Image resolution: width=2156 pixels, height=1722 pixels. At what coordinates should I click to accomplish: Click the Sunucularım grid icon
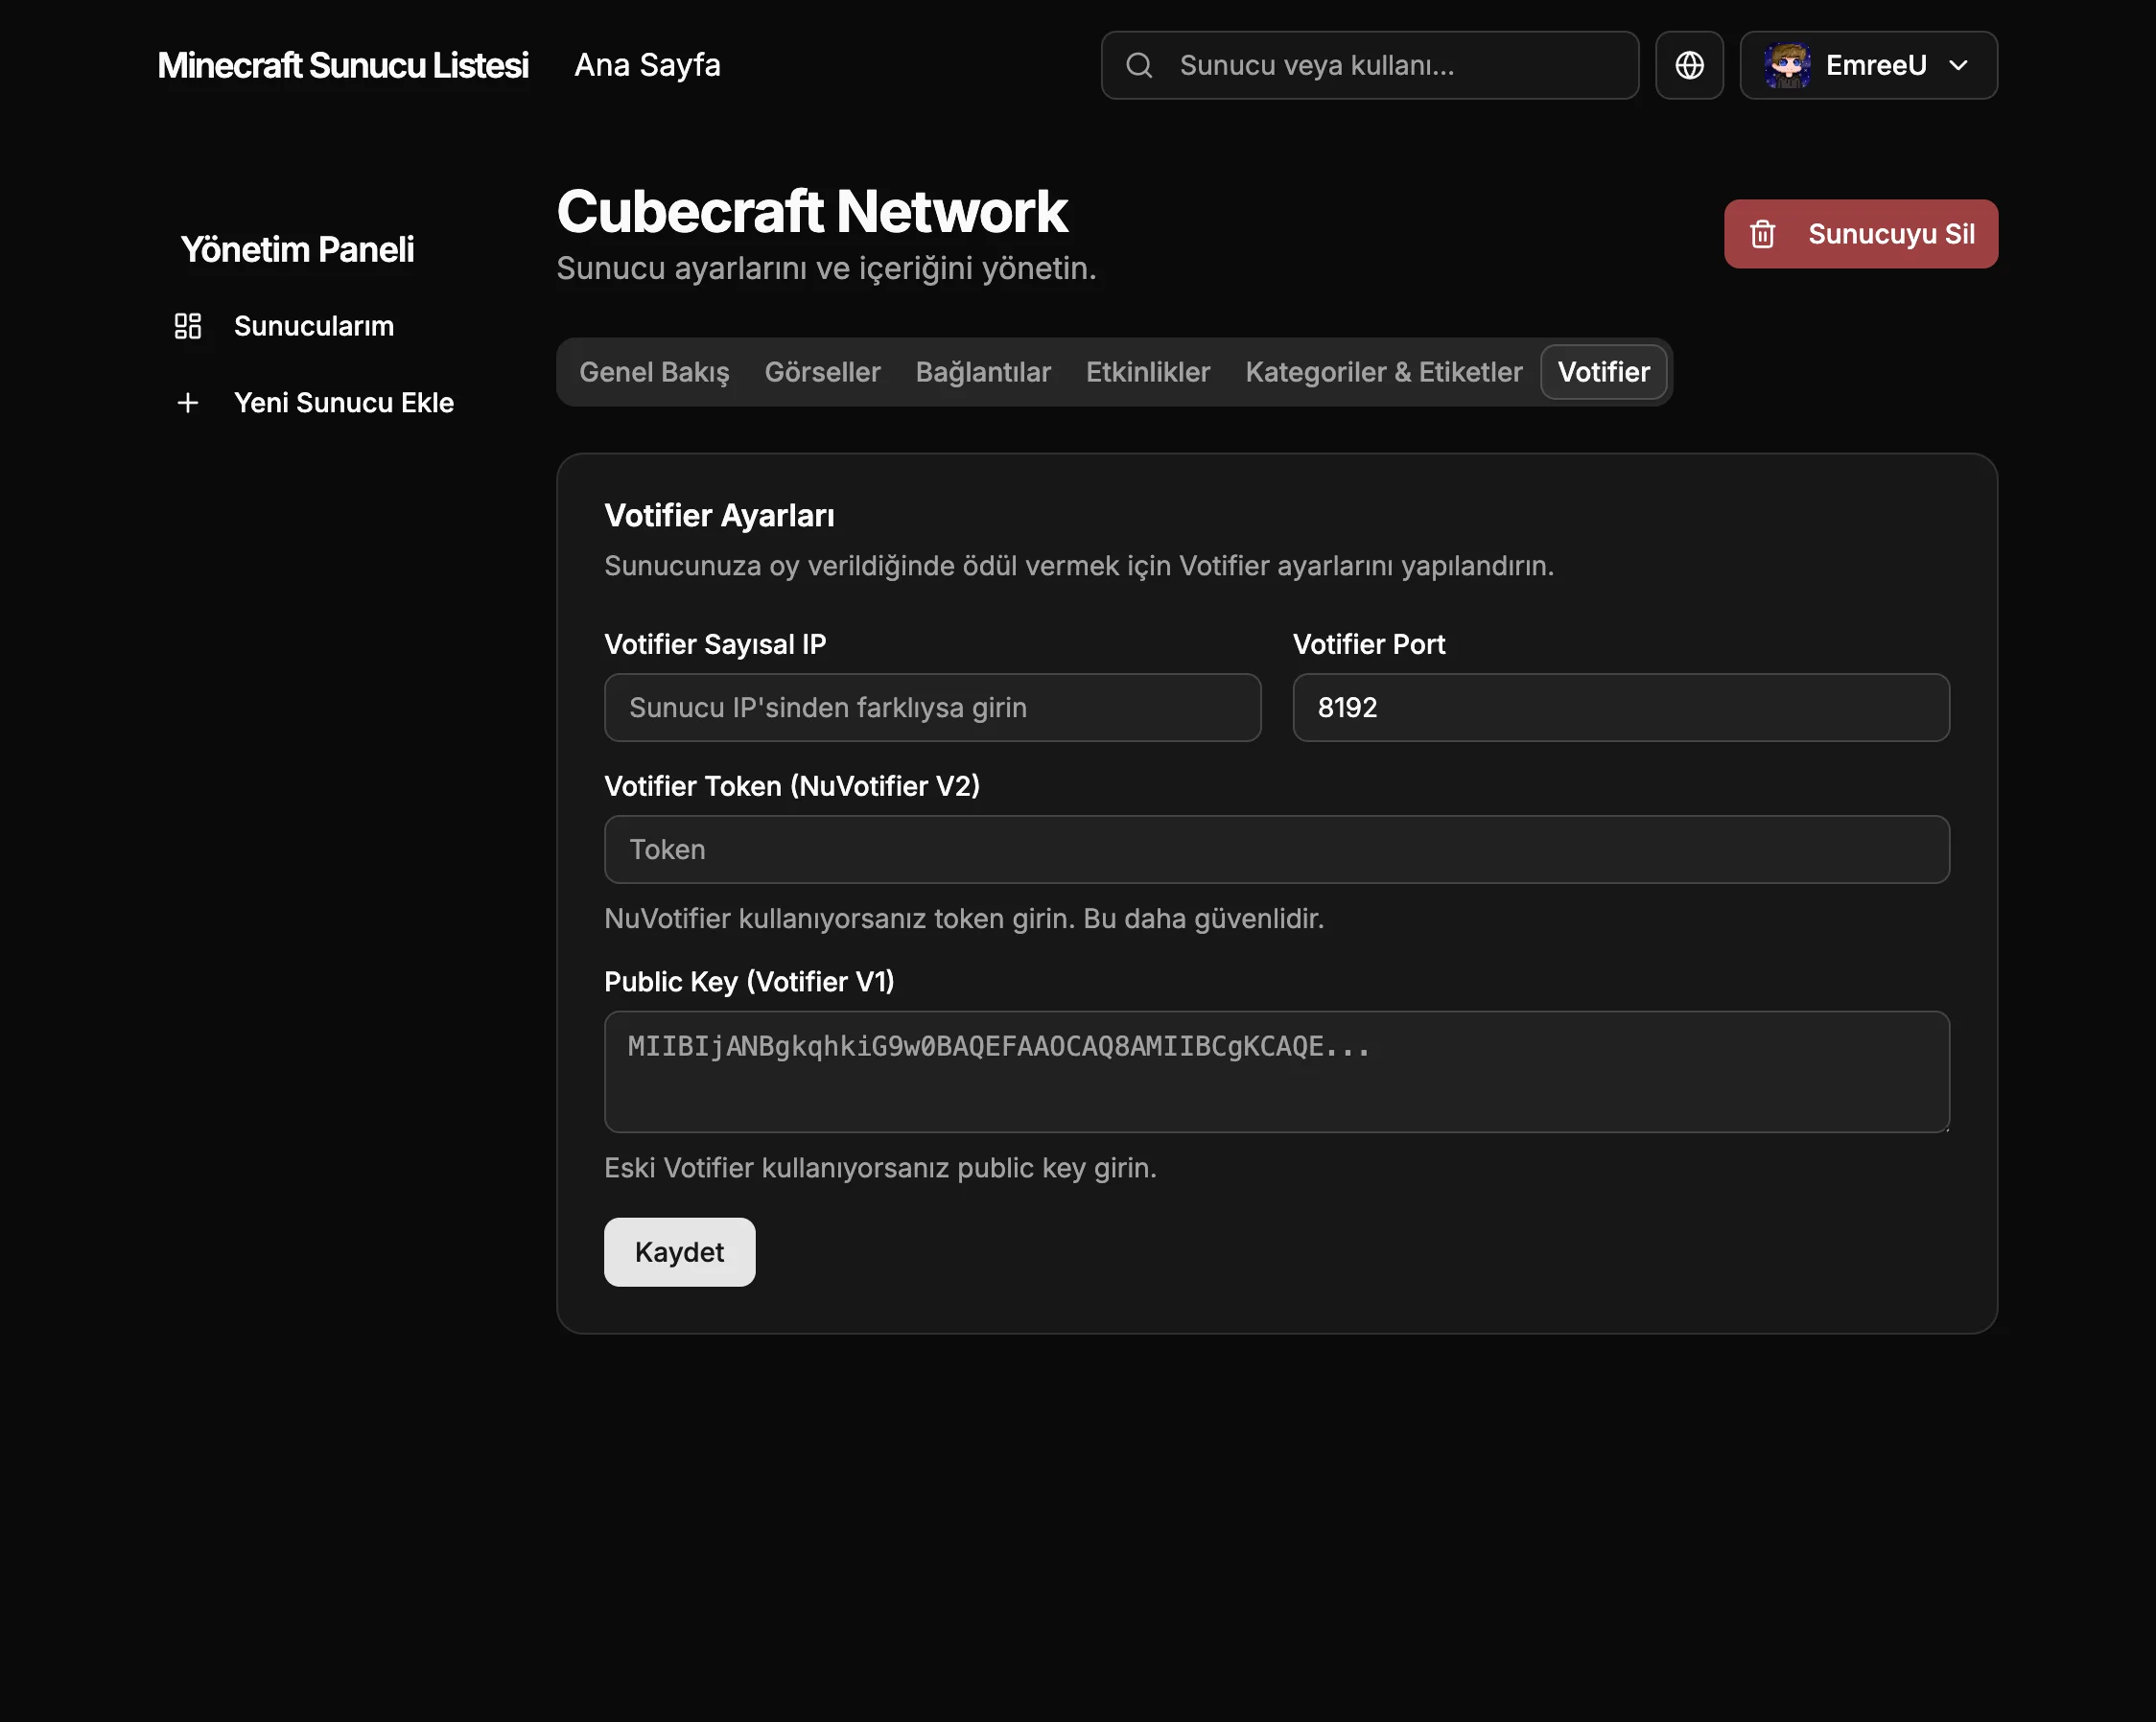(x=188, y=326)
